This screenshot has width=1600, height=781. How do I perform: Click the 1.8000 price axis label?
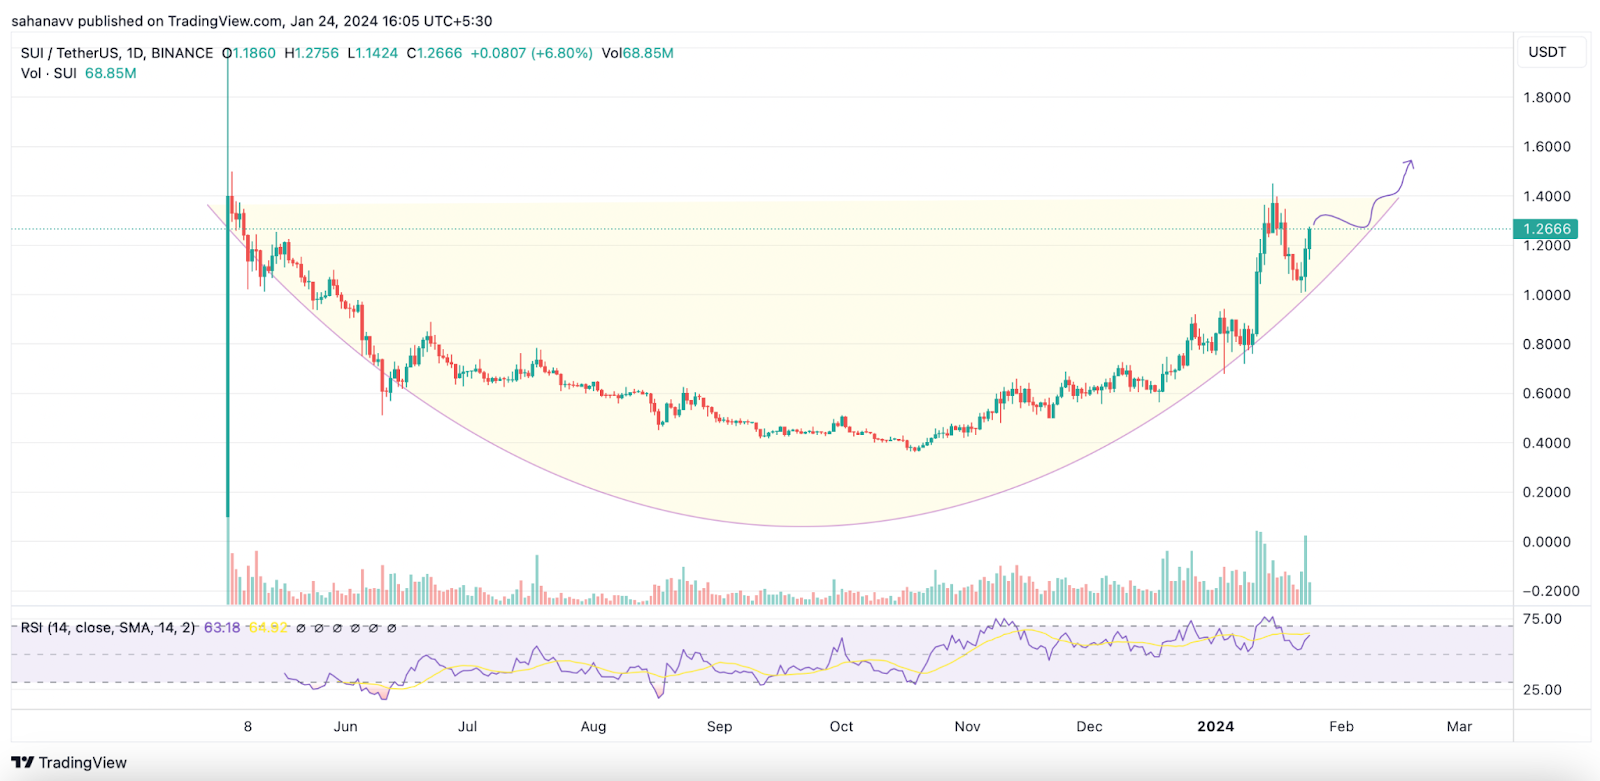coord(1547,97)
